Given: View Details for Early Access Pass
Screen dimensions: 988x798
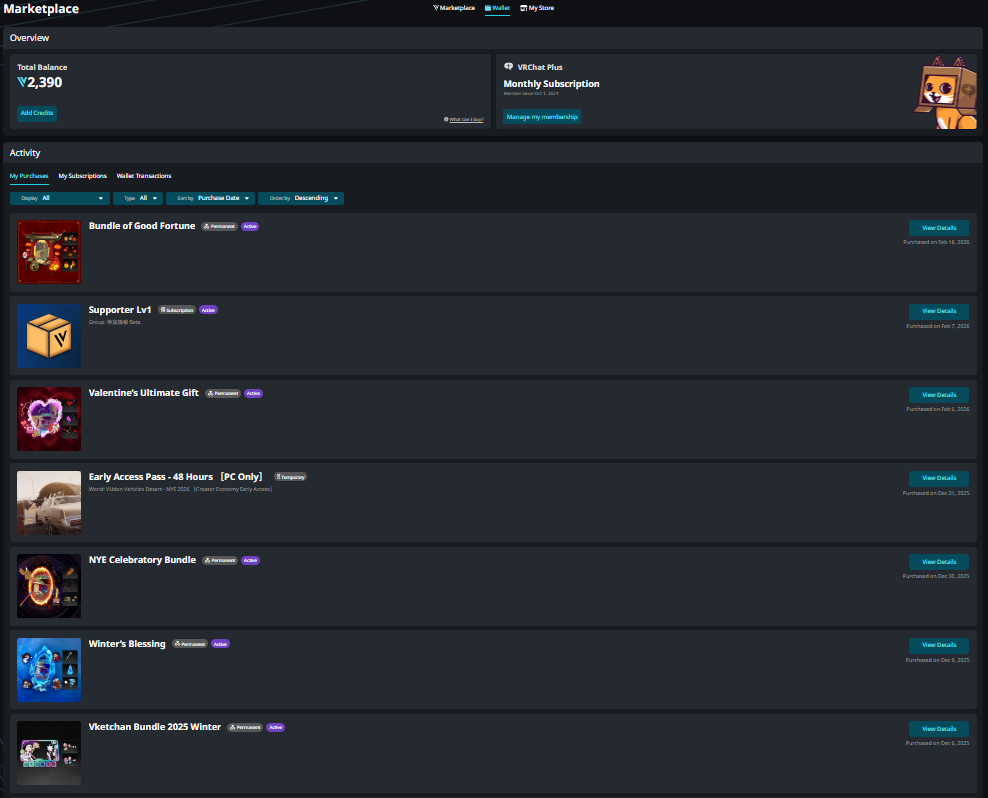Looking at the screenshot, I should coord(938,478).
